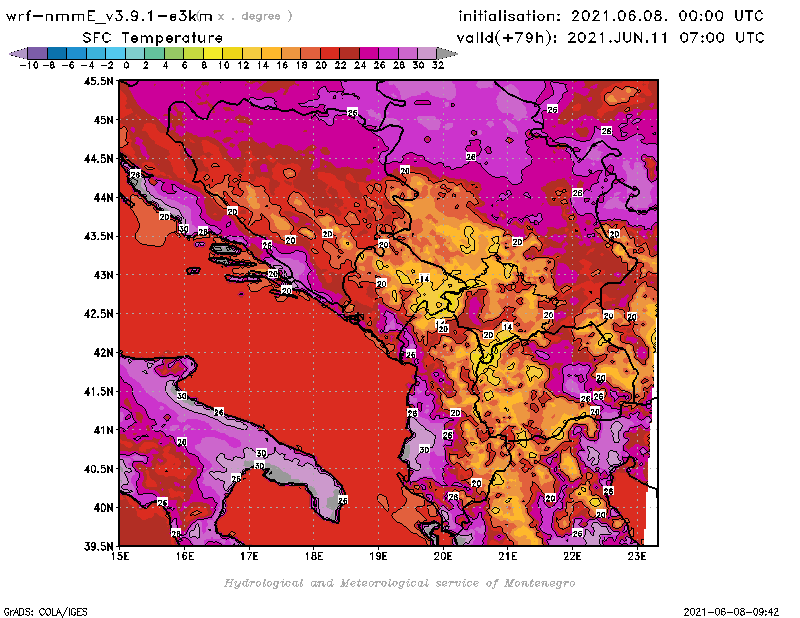Select the legend tick label 32
Viewport: 800px width, 618px height.
click(438, 65)
